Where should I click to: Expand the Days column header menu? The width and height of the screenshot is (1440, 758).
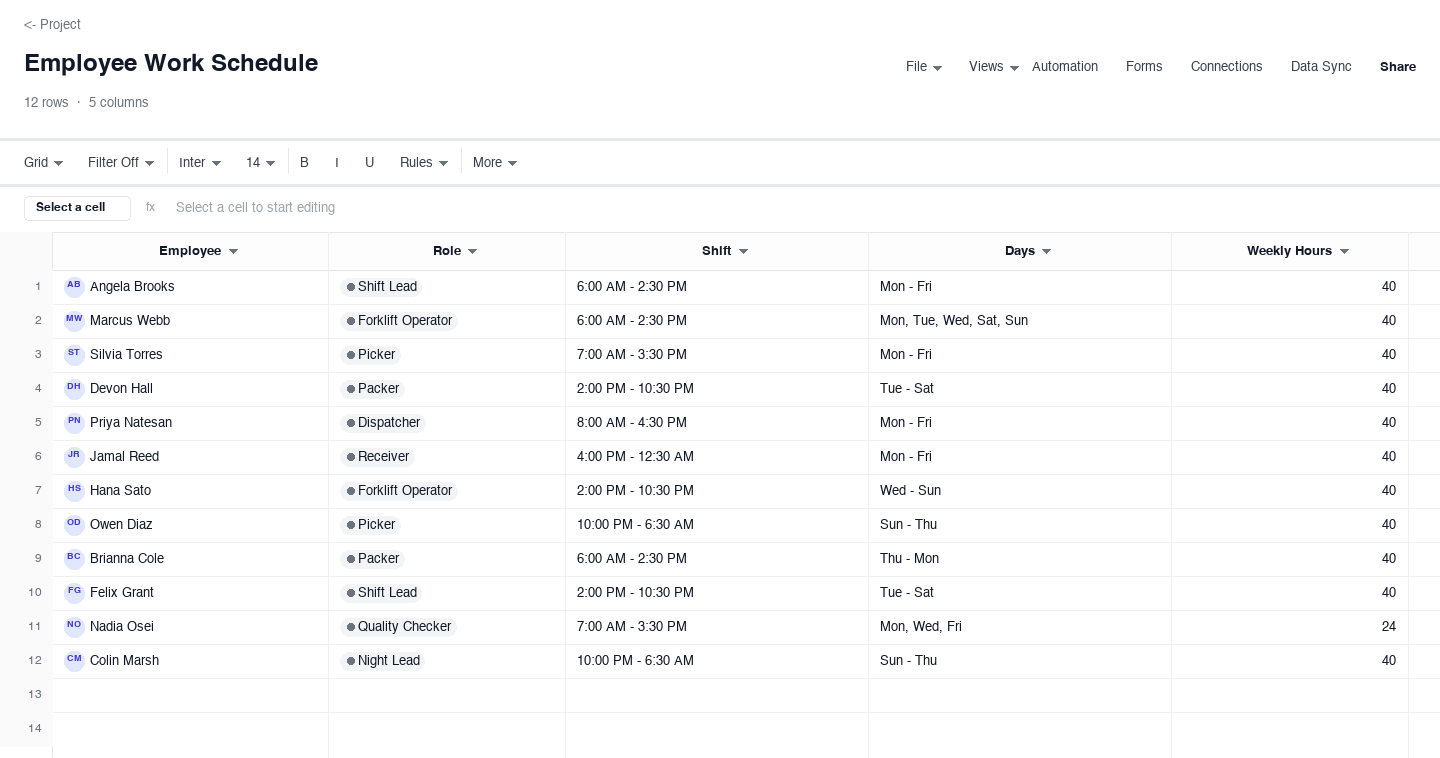[x=1047, y=251]
